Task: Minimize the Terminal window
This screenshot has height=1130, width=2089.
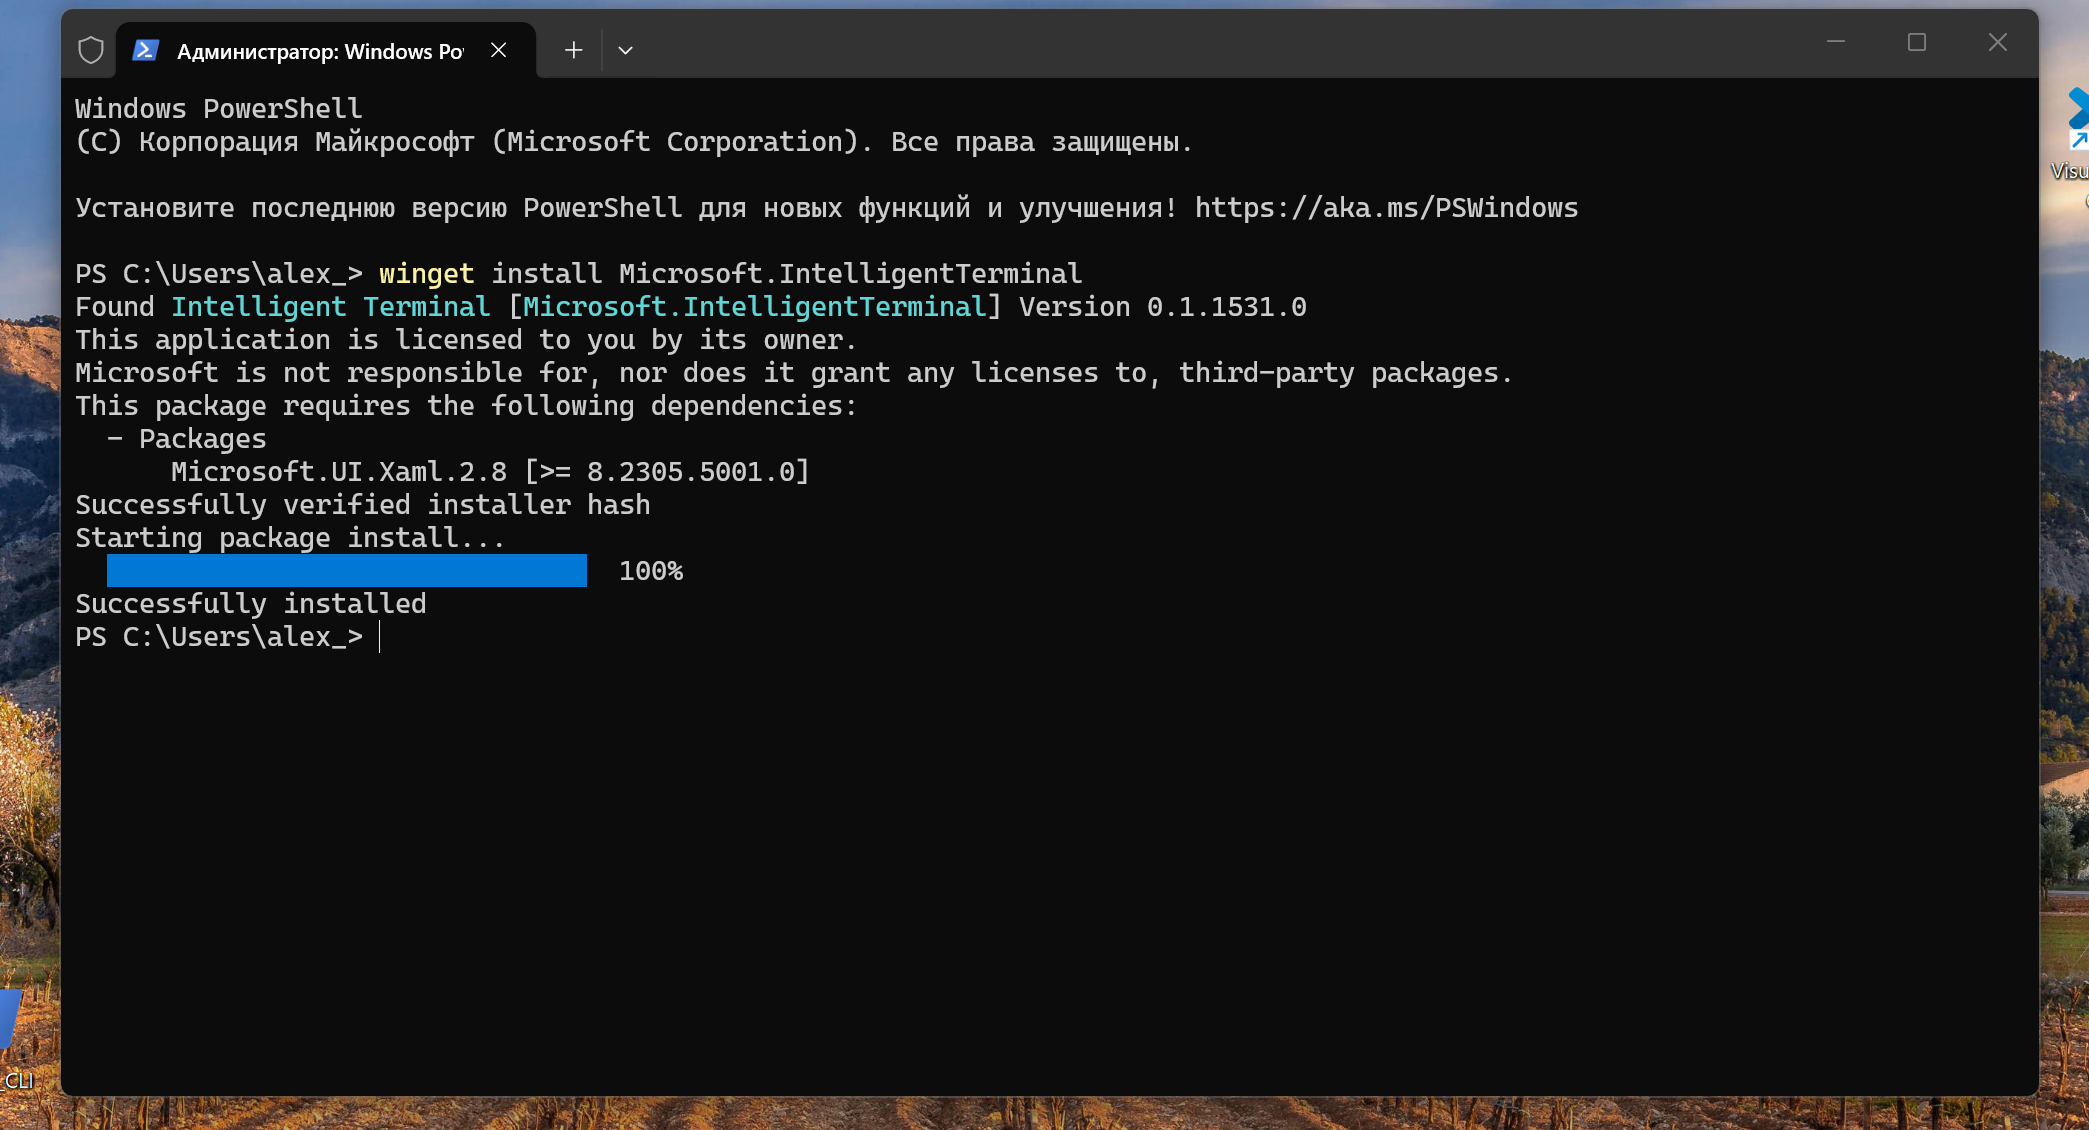Action: (1836, 42)
